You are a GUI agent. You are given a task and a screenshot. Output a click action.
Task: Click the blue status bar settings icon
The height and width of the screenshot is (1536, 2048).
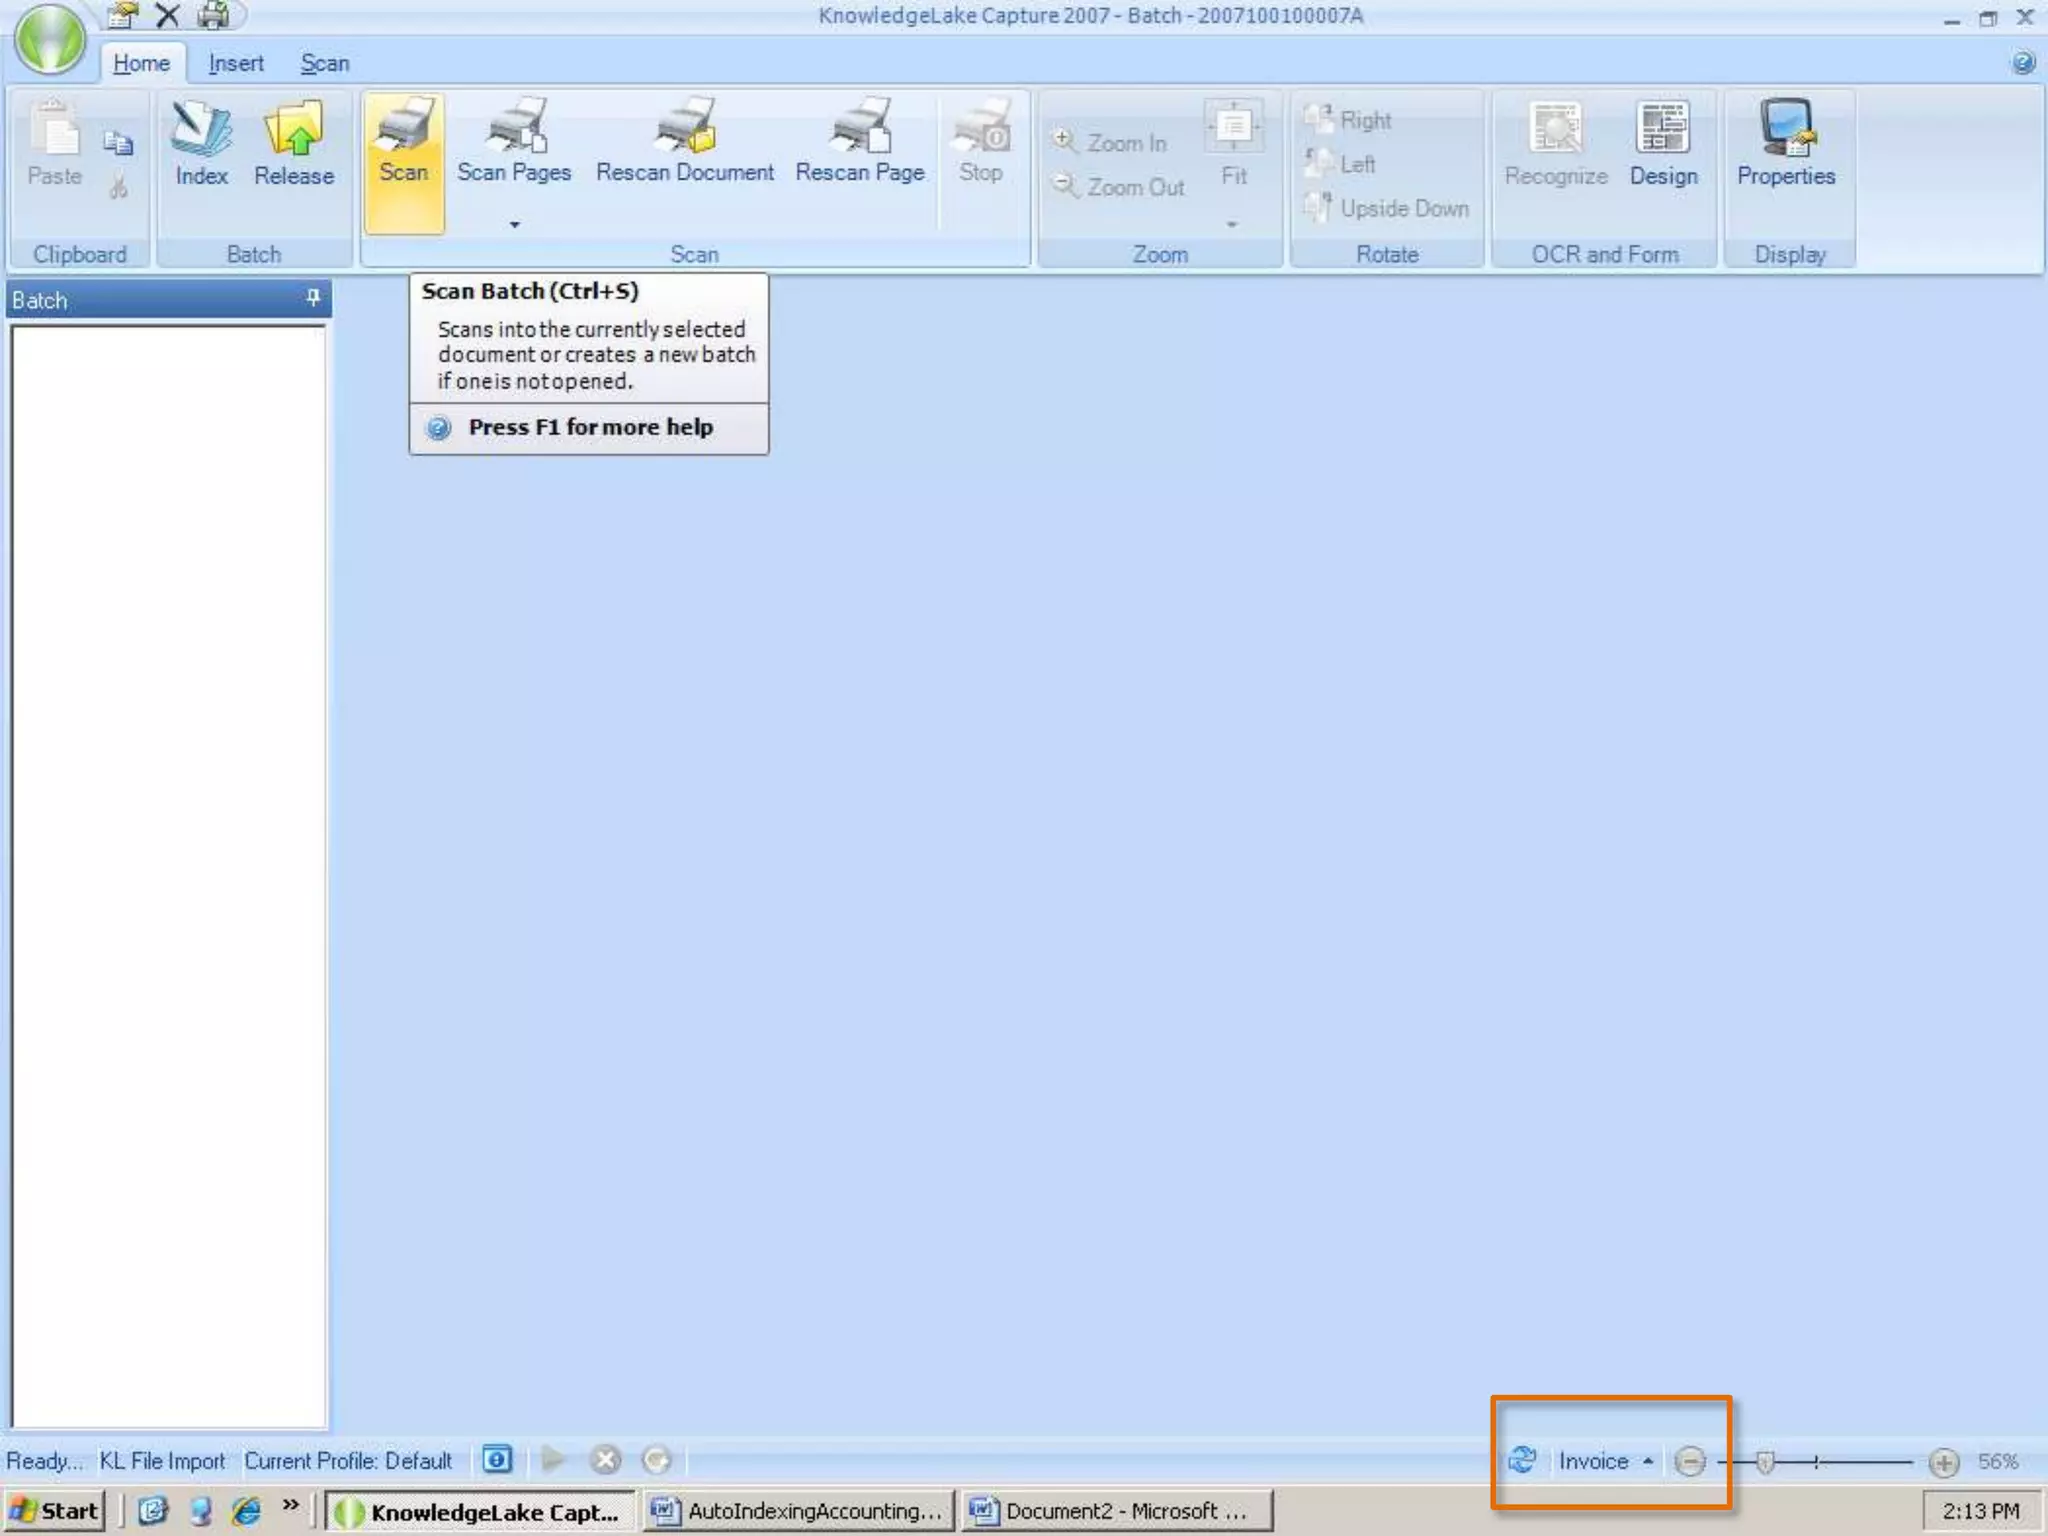pos(497,1460)
